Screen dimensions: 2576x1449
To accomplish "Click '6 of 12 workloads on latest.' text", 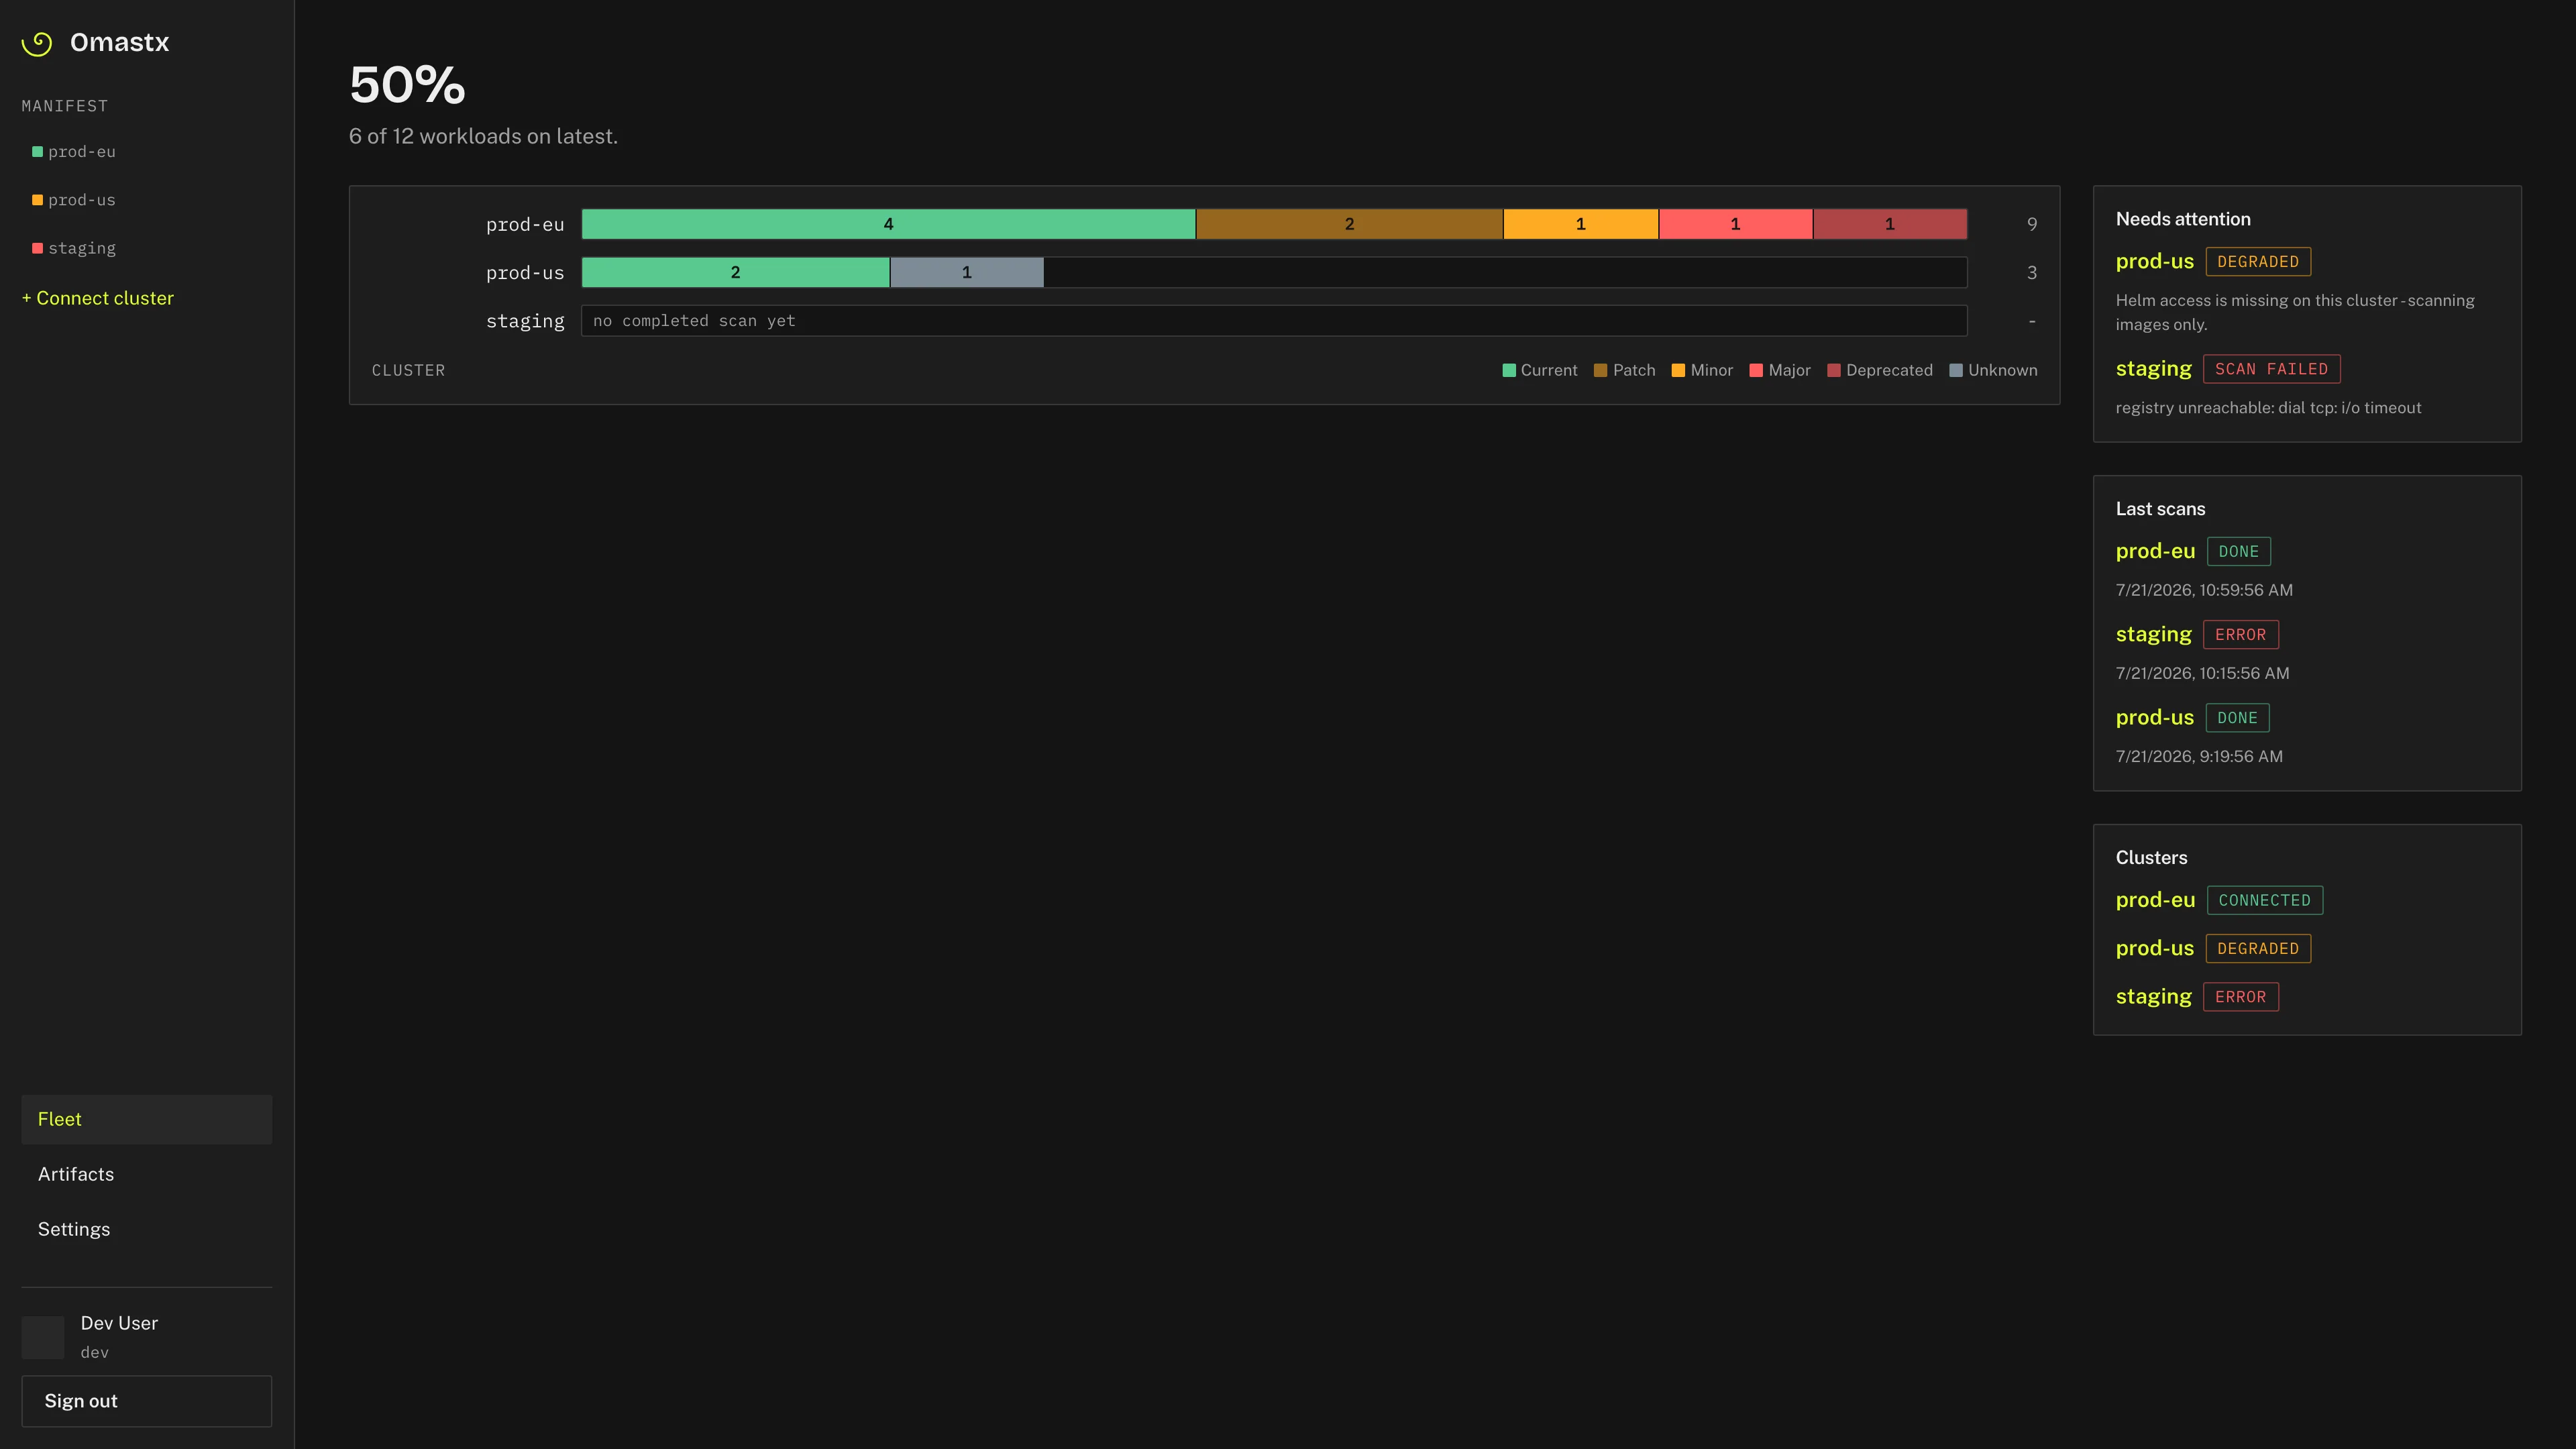I will pos(483,136).
